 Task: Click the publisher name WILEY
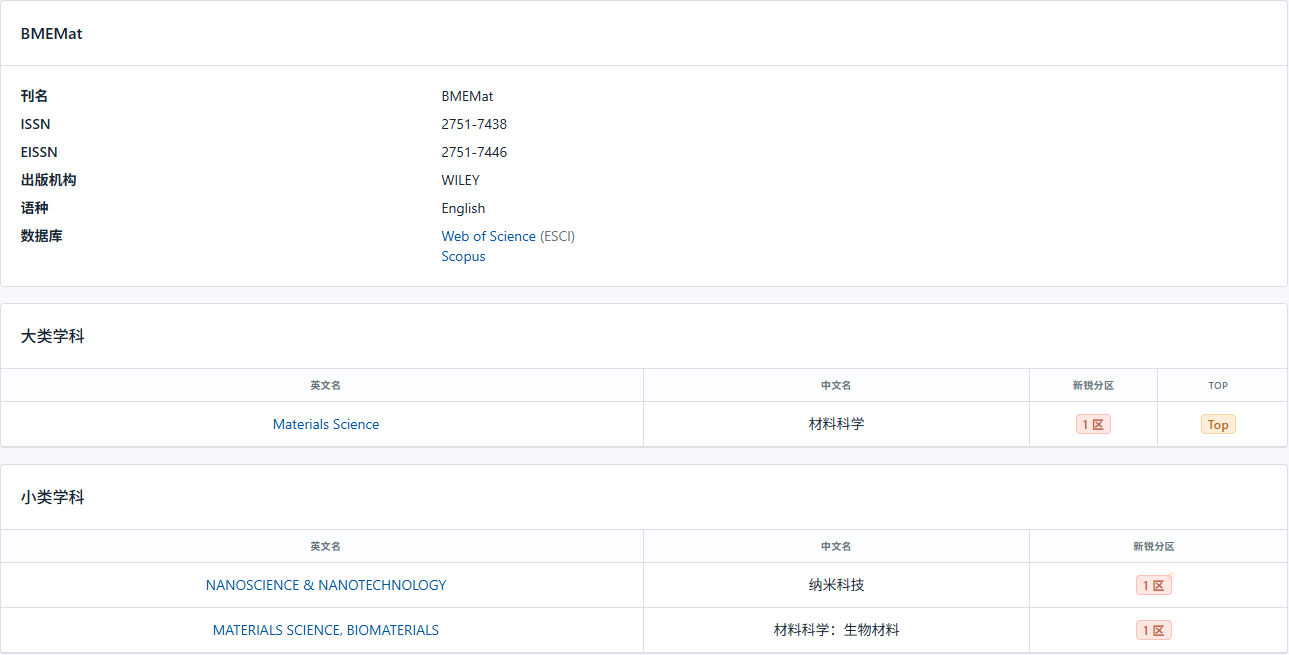pos(460,180)
